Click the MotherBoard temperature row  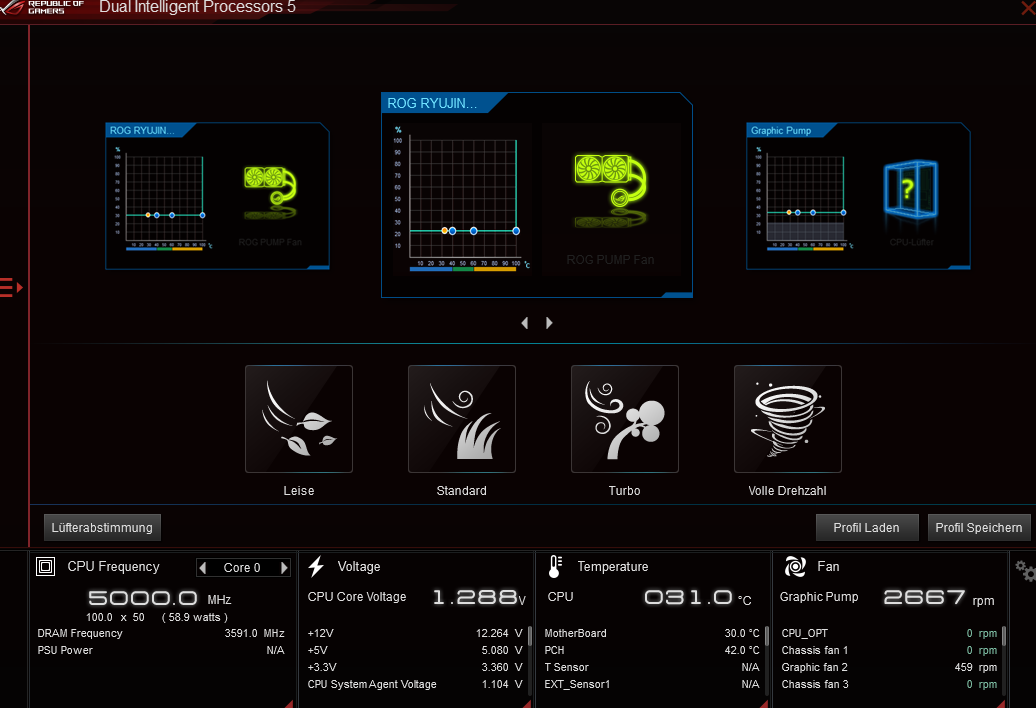652,633
